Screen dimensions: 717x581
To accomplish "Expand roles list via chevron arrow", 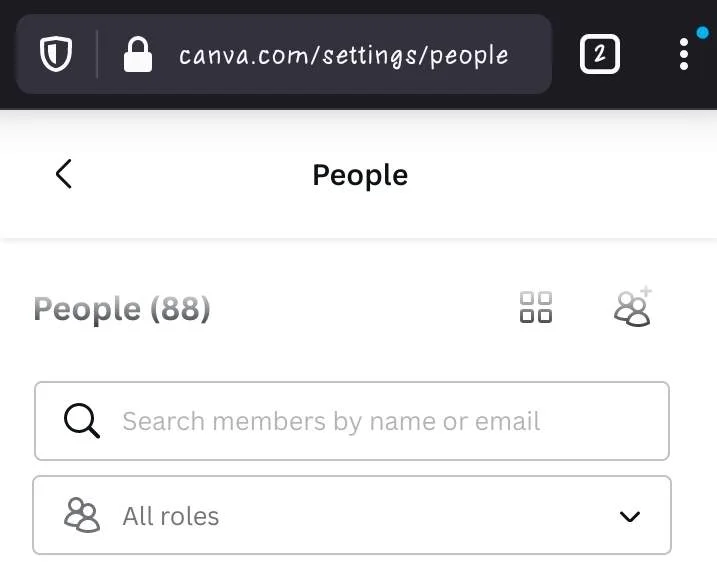I will pos(630,517).
